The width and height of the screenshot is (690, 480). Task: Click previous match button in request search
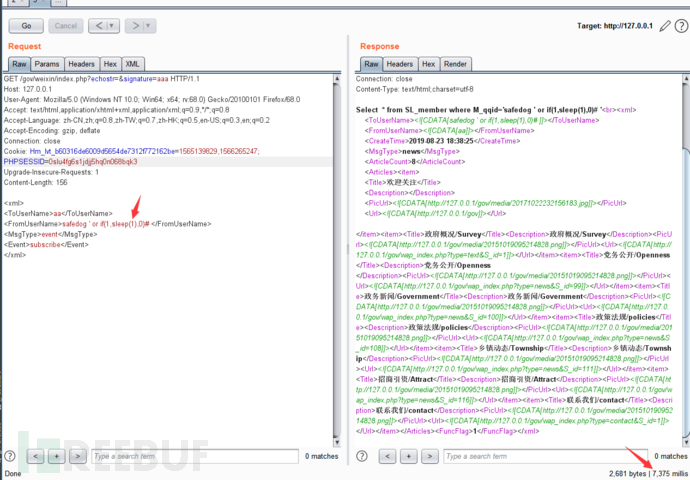[35, 456]
